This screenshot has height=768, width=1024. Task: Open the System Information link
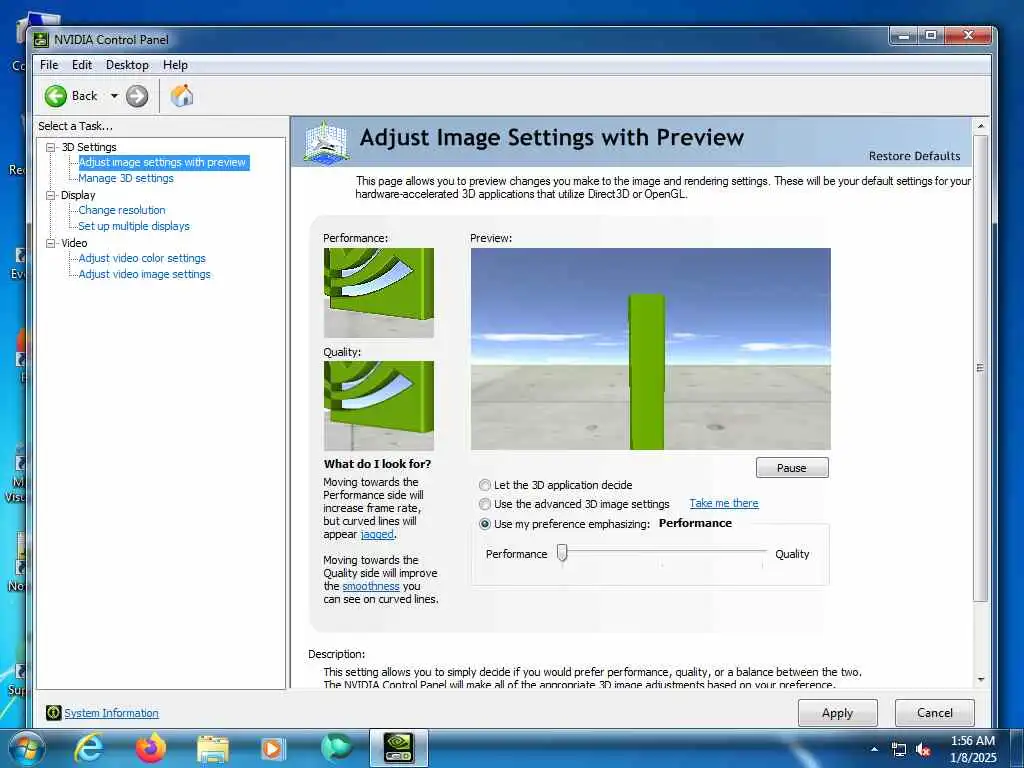pyautogui.click(x=112, y=713)
